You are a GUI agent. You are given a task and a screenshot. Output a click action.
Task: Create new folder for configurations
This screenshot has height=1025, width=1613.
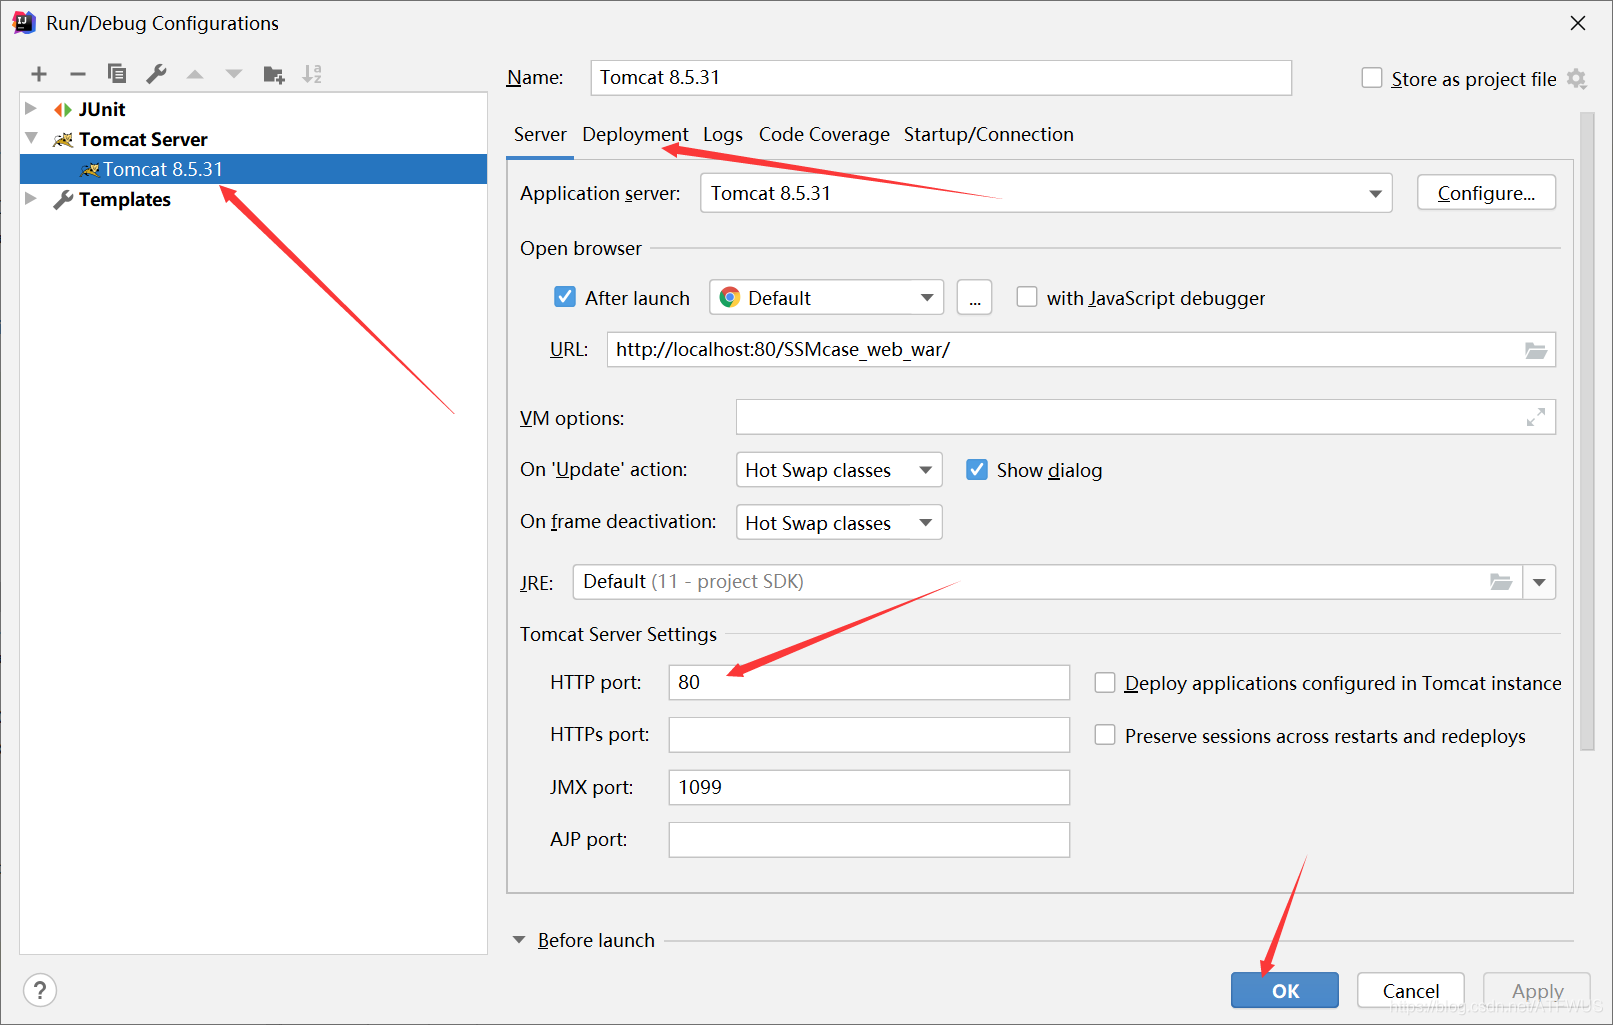(274, 74)
